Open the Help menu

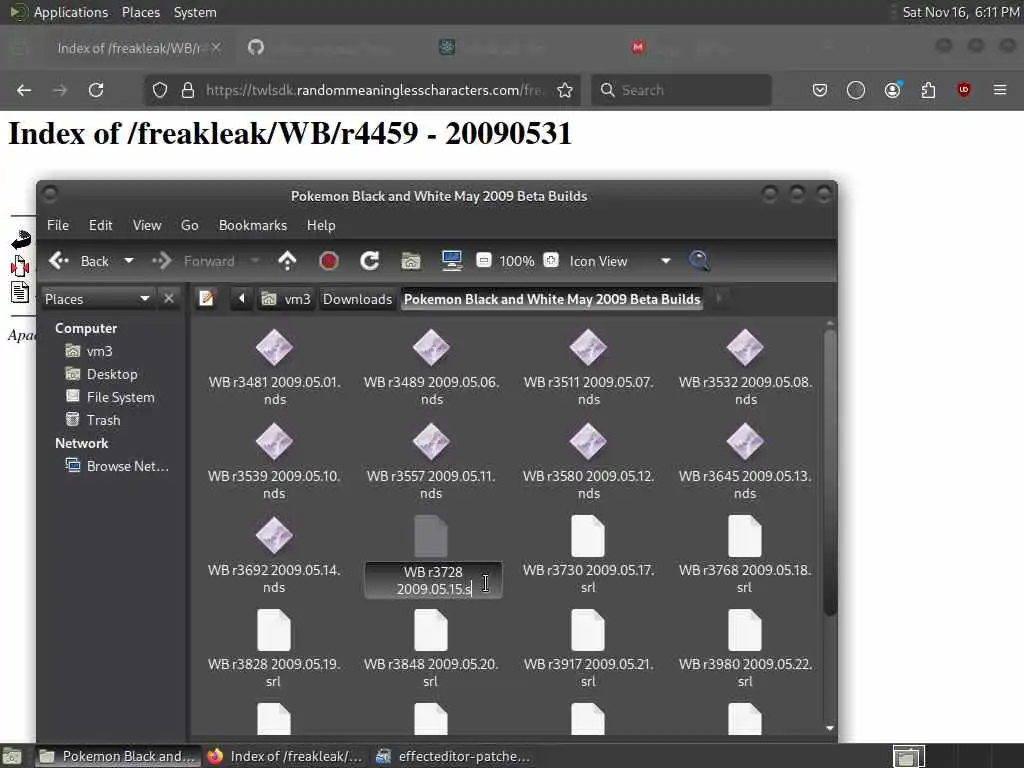[x=321, y=225]
